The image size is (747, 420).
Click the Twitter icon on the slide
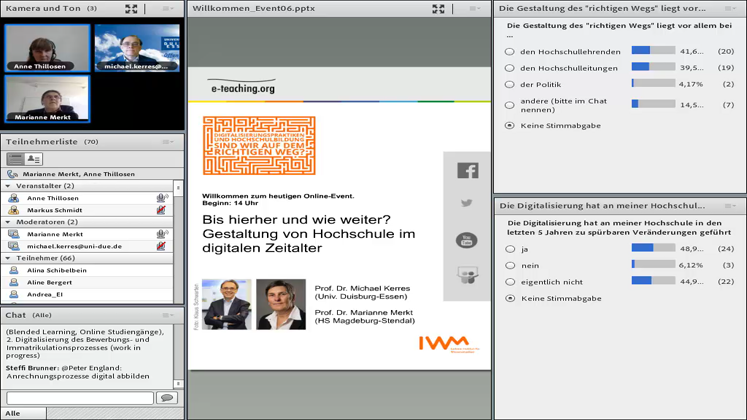pyautogui.click(x=467, y=204)
